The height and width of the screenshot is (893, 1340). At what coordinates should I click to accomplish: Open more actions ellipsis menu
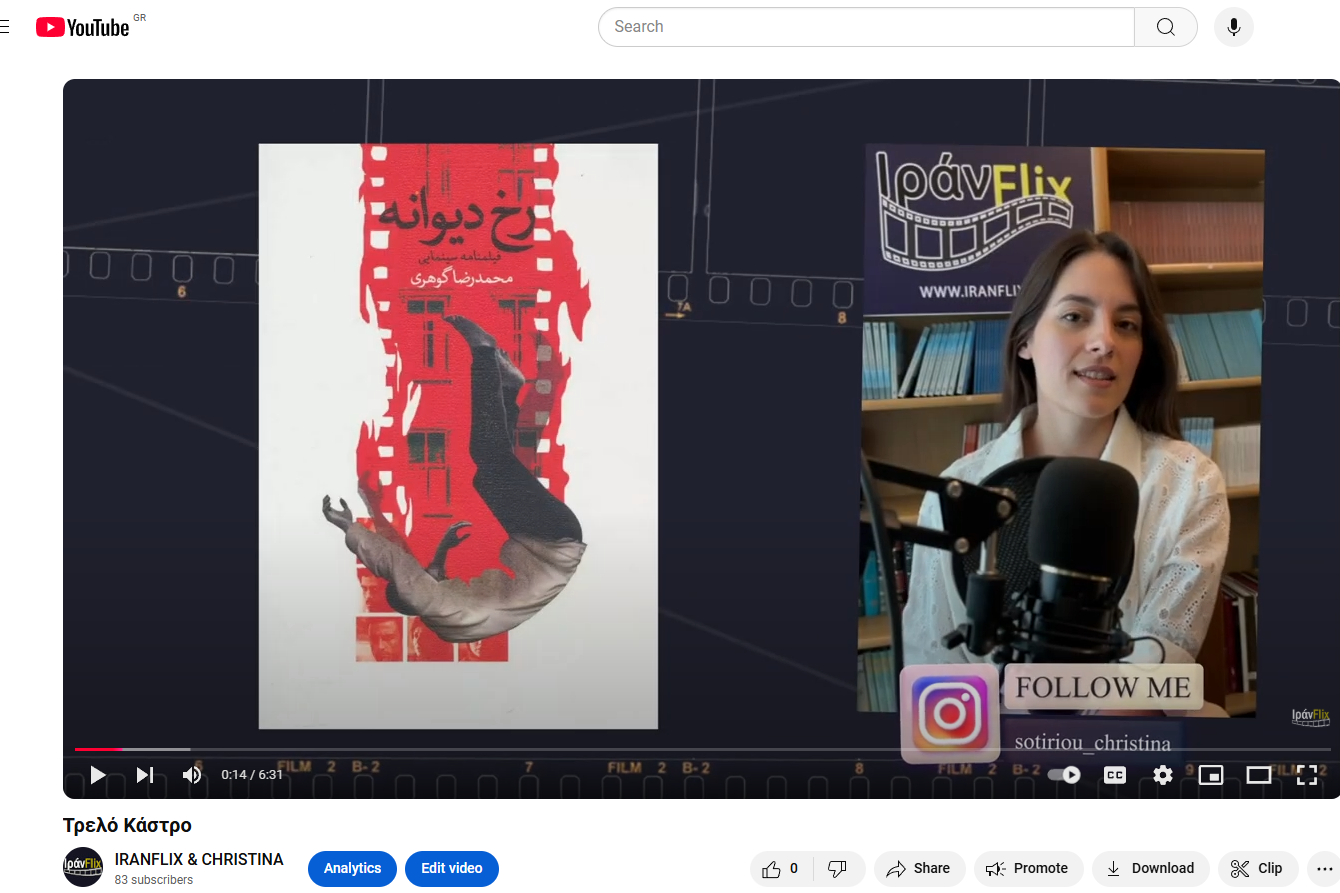point(1323,868)
